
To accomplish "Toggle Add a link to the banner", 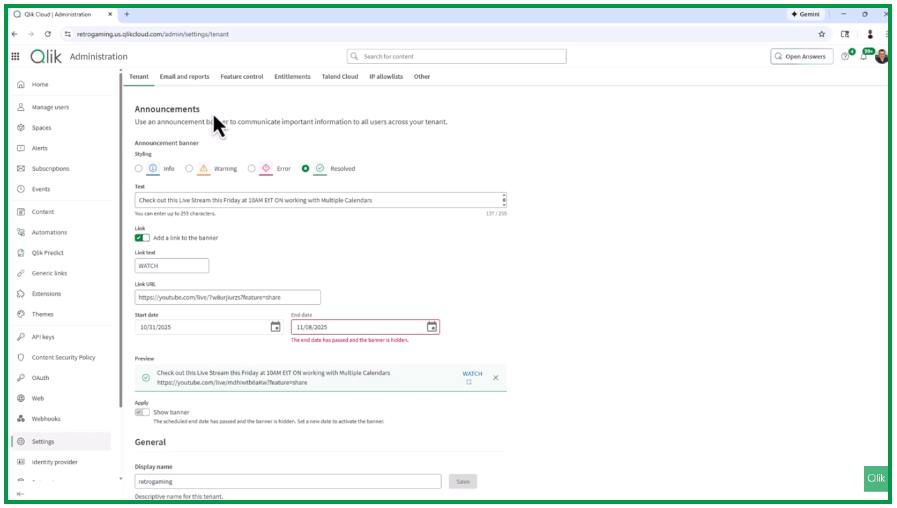I will click(x=142, y=238).
